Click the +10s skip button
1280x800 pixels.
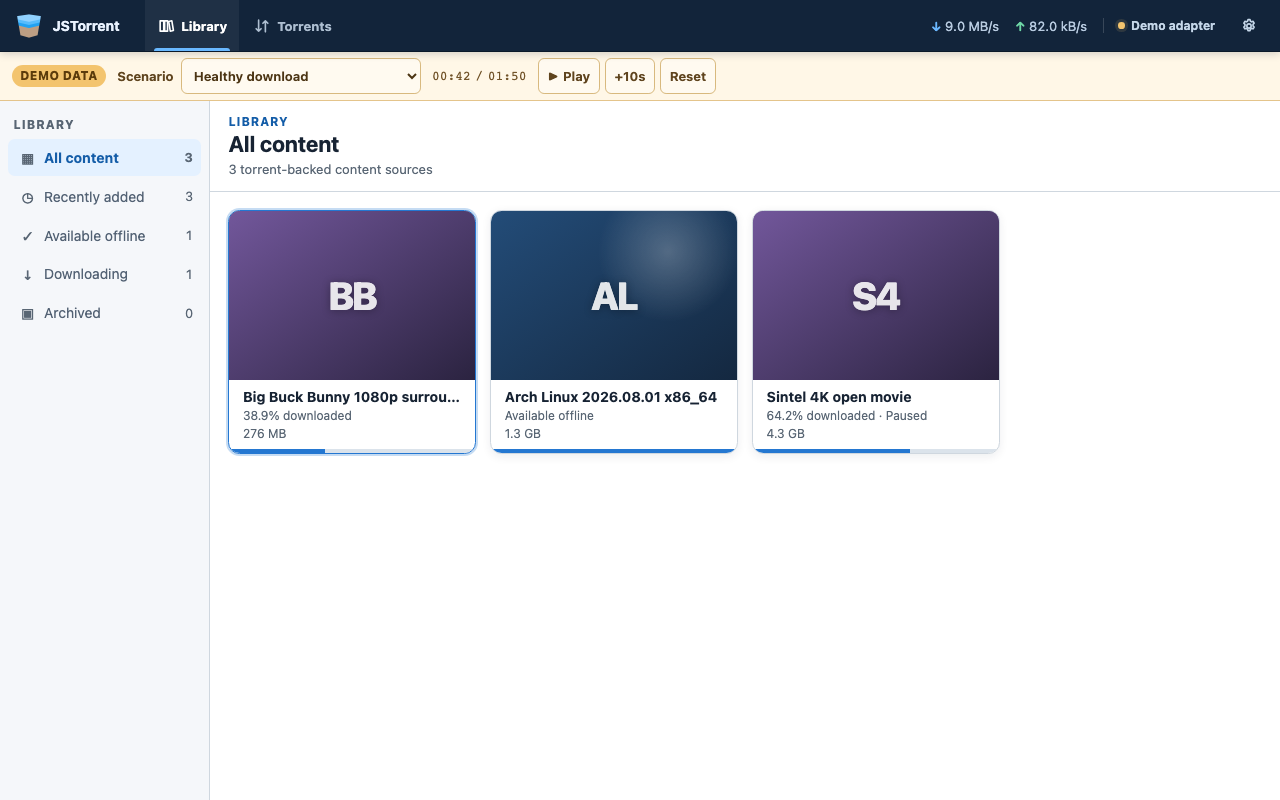630,76
